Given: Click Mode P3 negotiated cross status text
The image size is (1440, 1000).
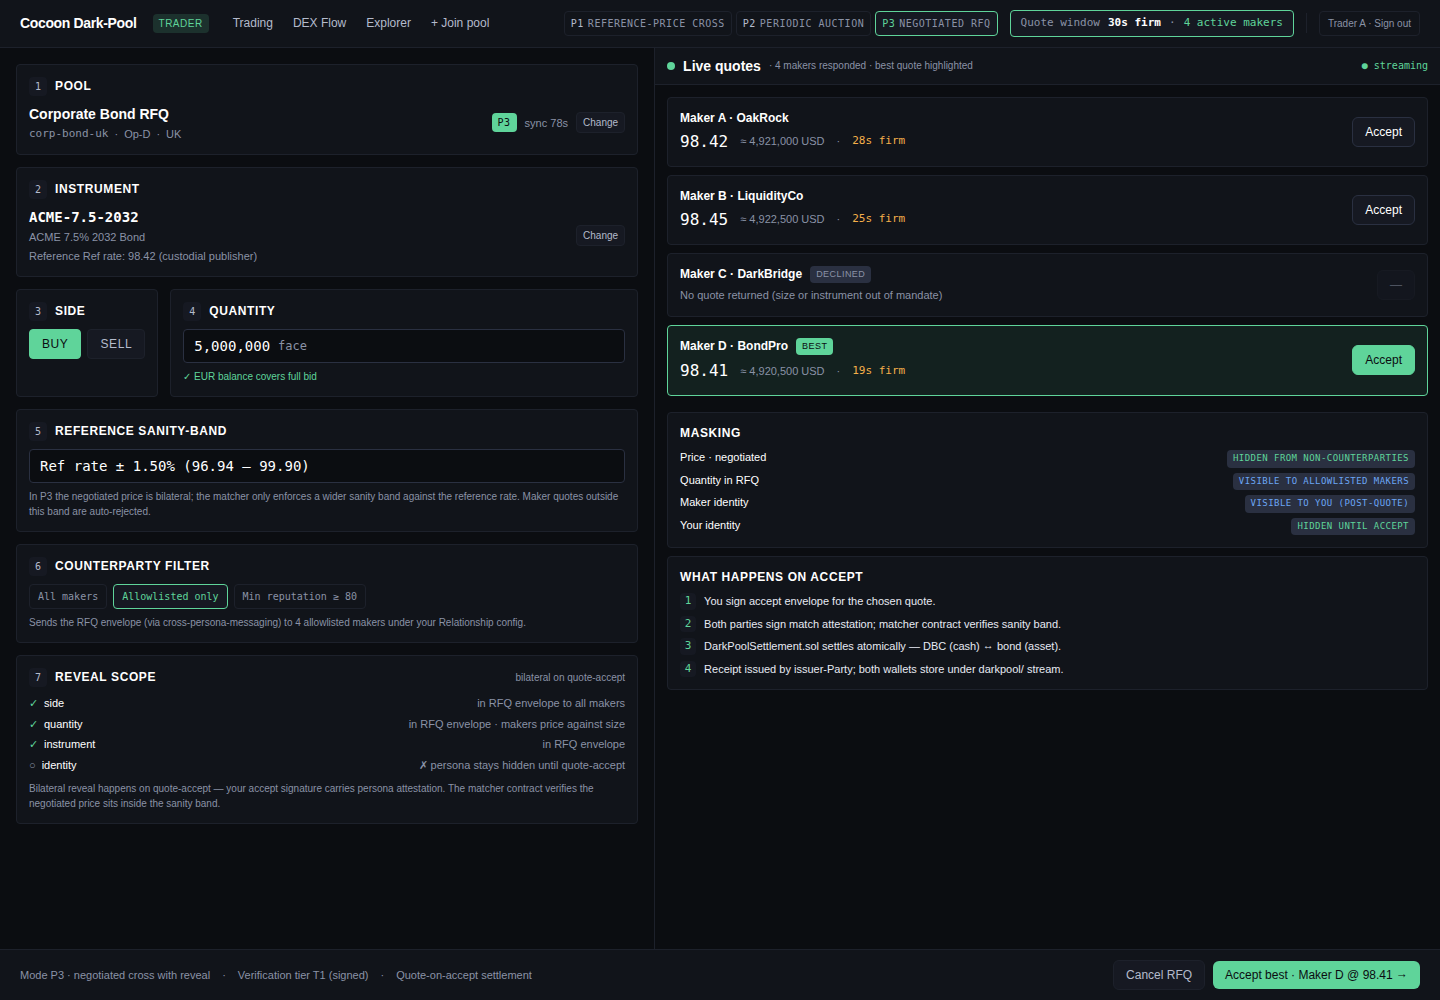Looking at the screenshot, I should [115, 975].
